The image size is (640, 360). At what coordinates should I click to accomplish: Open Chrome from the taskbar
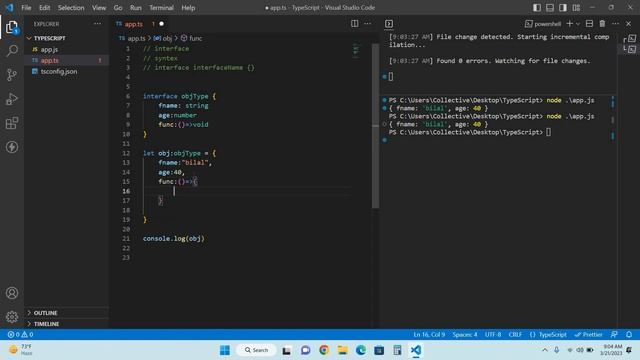[x=324, y=350]
